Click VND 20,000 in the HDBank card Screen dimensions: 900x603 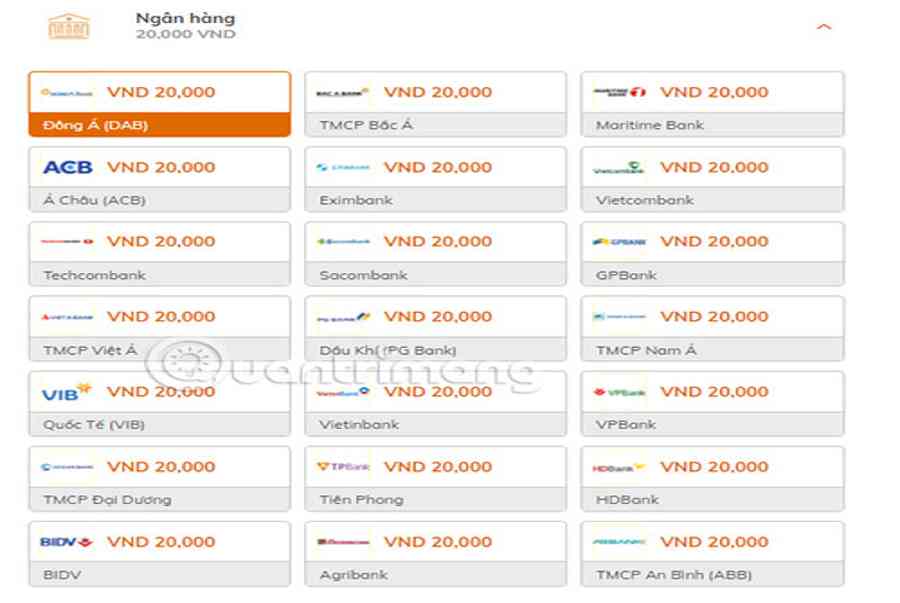[715, 467]
